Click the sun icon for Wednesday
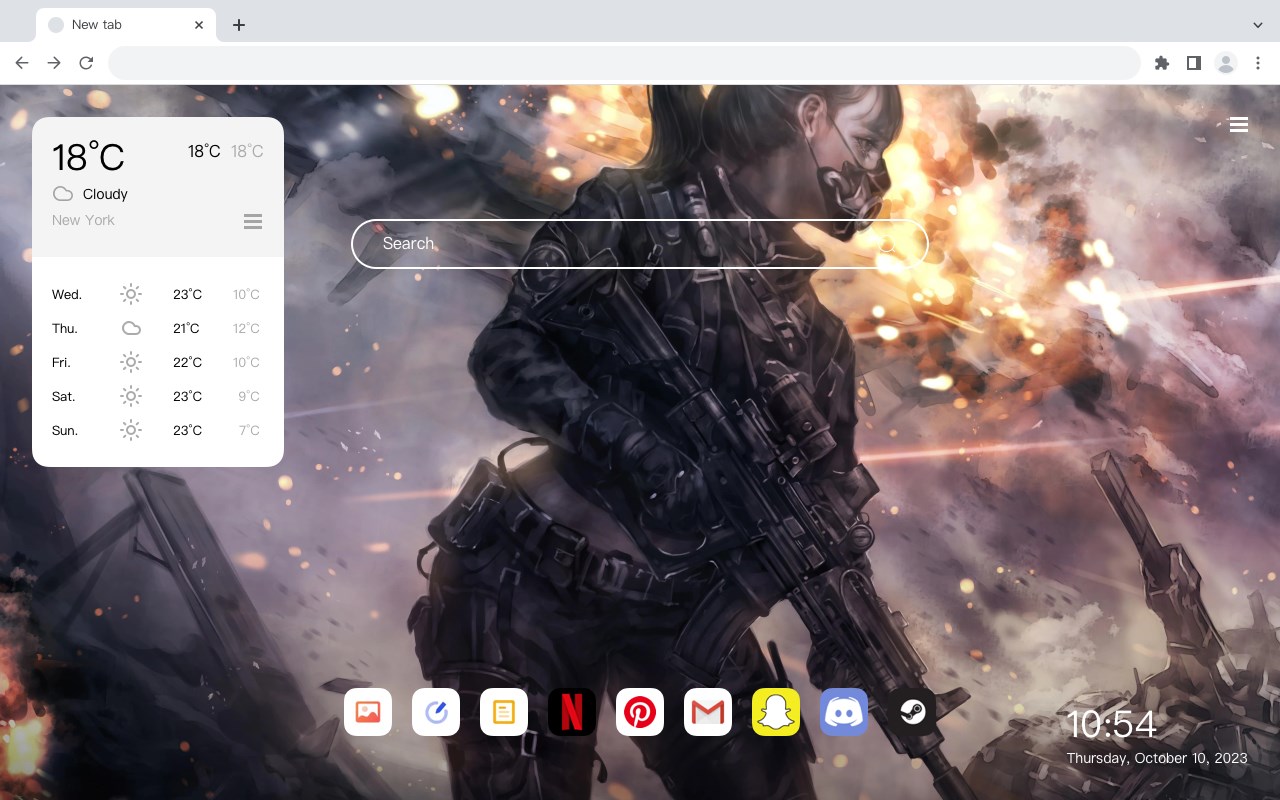 (x=131, y=294)
